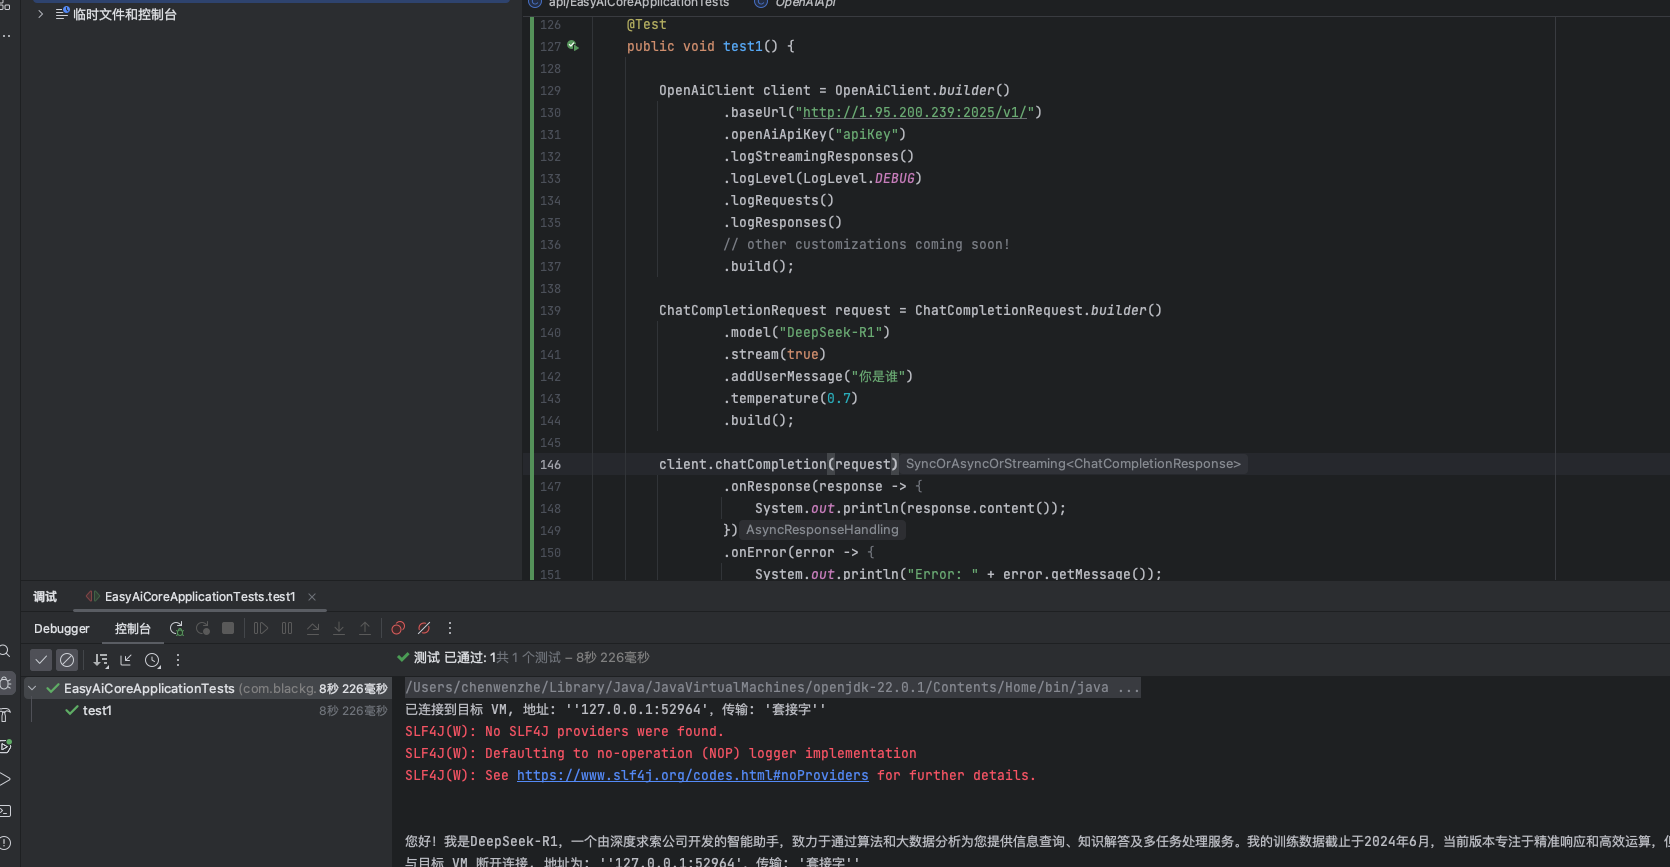Image resolution: width=1670 pixels, height=867 pixels.
Task: Click the '已连接到目标 VM' console line
Action: 615,709
